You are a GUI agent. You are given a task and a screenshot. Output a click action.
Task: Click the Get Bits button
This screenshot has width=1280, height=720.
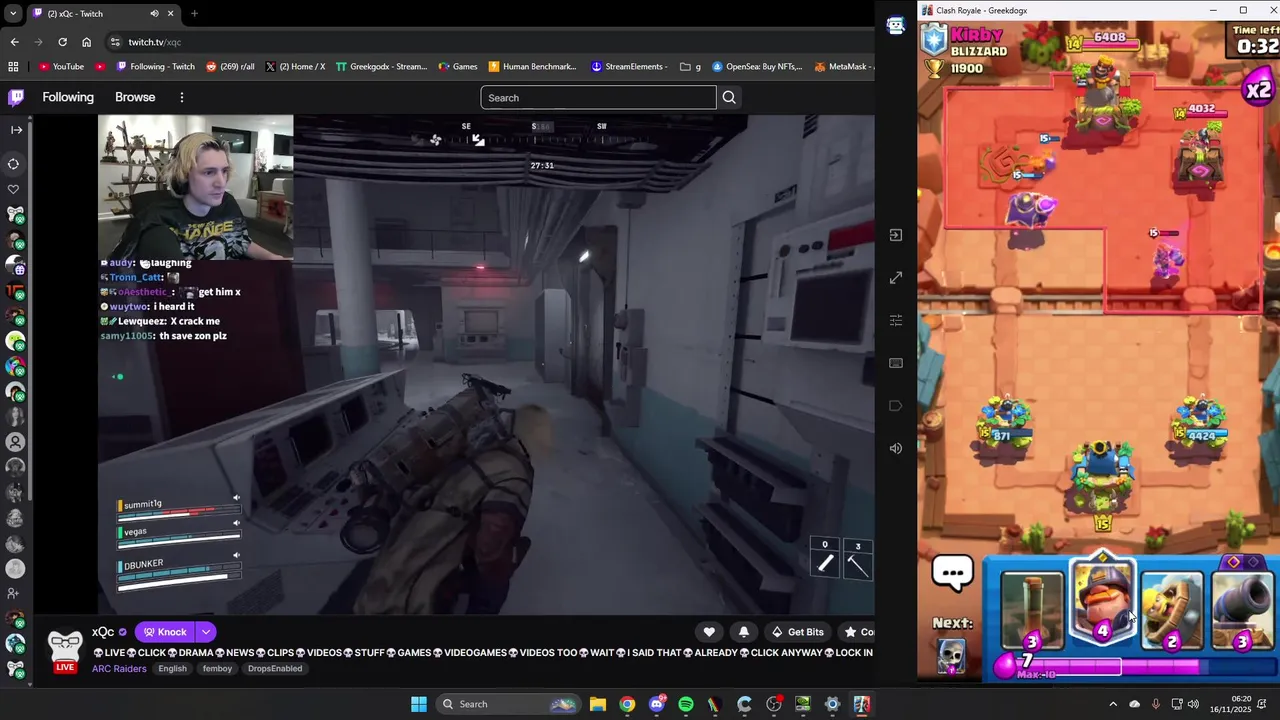click(797, 632)
